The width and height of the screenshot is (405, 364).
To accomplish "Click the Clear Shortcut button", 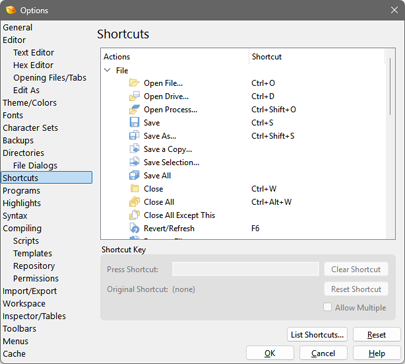I will [x=356, y=269].
